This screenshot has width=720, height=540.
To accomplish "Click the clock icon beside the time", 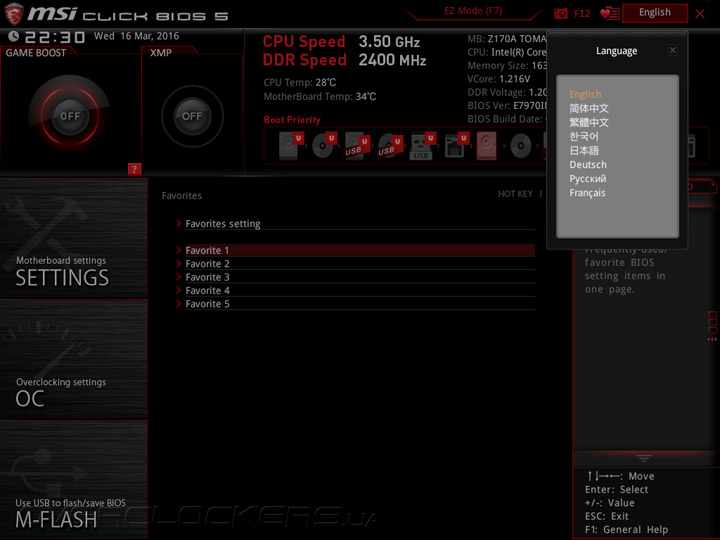I will (13, 36).
